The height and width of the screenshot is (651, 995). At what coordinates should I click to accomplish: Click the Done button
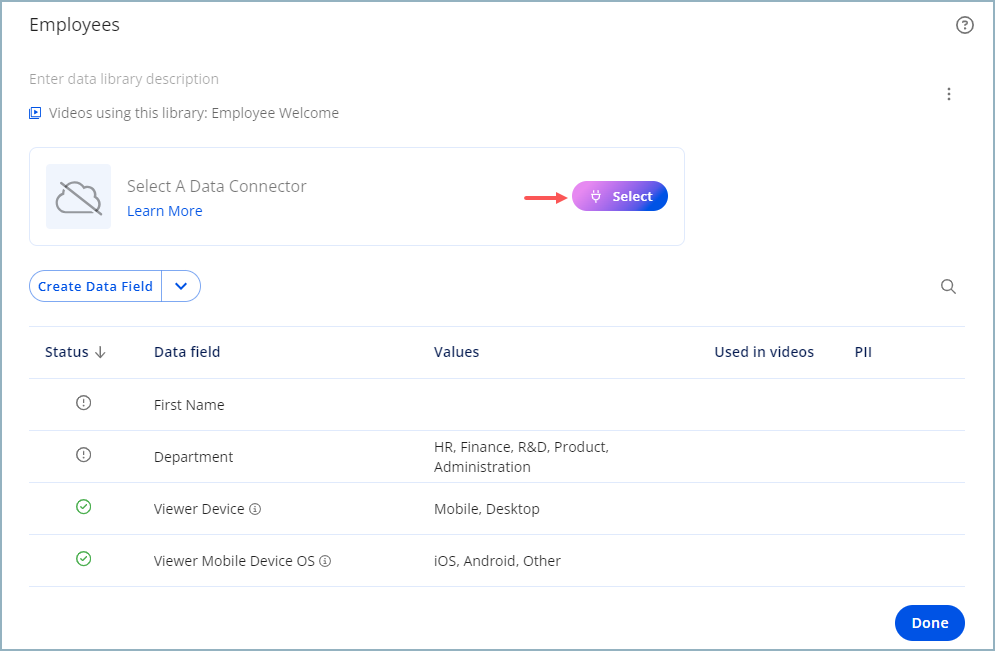(x=930, y=623)
